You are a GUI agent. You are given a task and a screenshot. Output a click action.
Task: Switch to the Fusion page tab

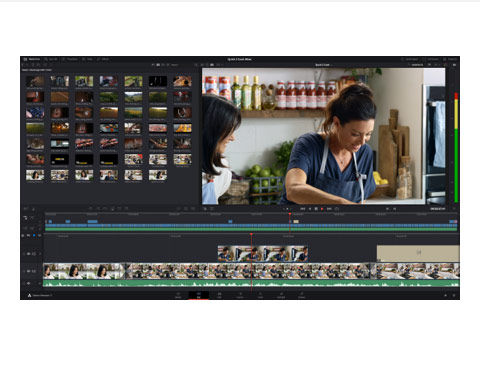[x=240, y=295]
